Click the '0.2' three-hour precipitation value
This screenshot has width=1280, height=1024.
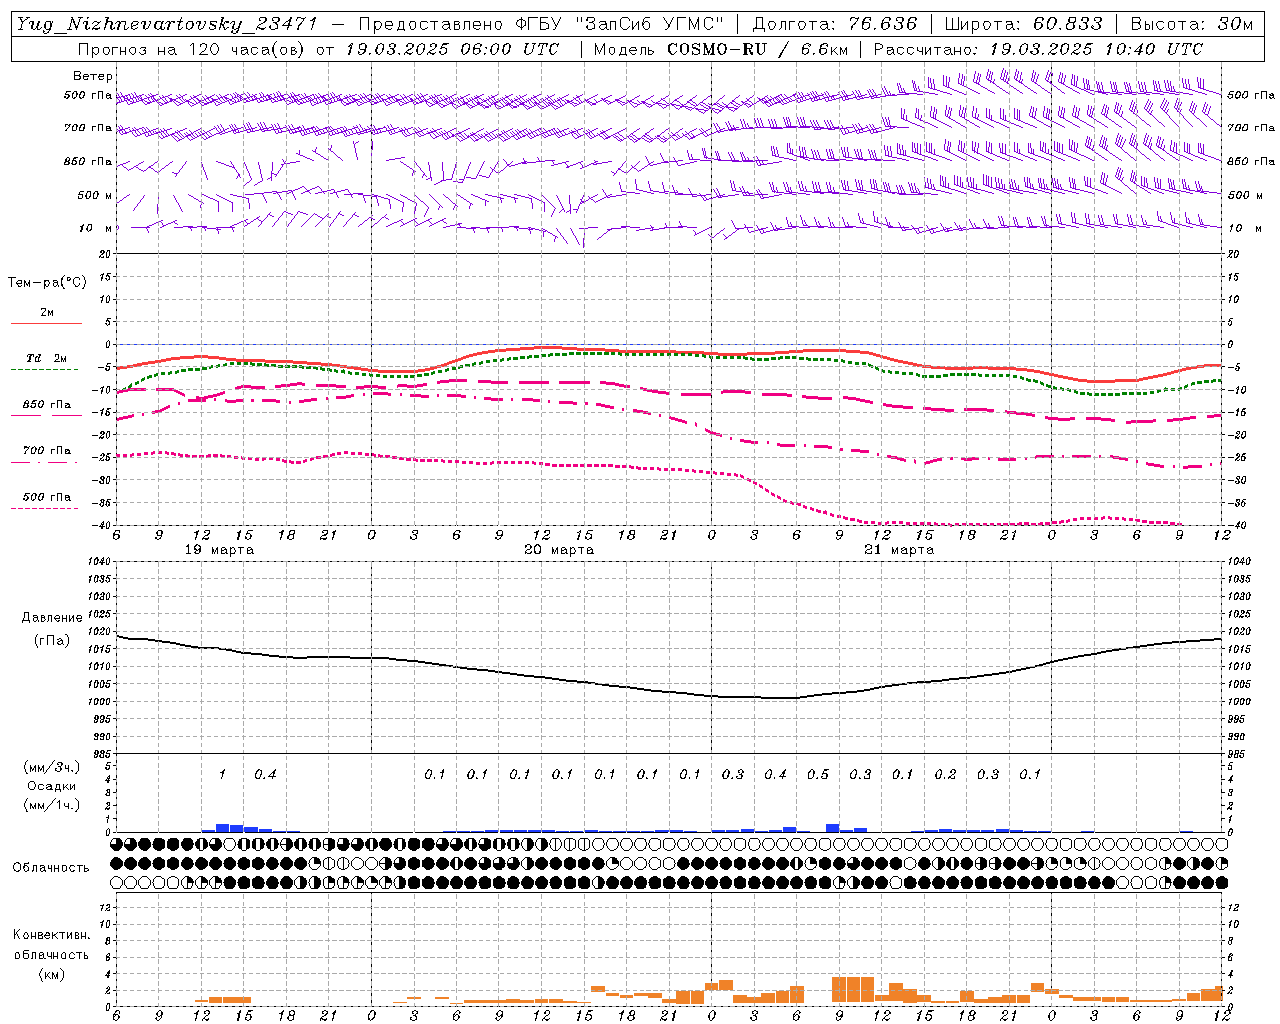(945, 774)
